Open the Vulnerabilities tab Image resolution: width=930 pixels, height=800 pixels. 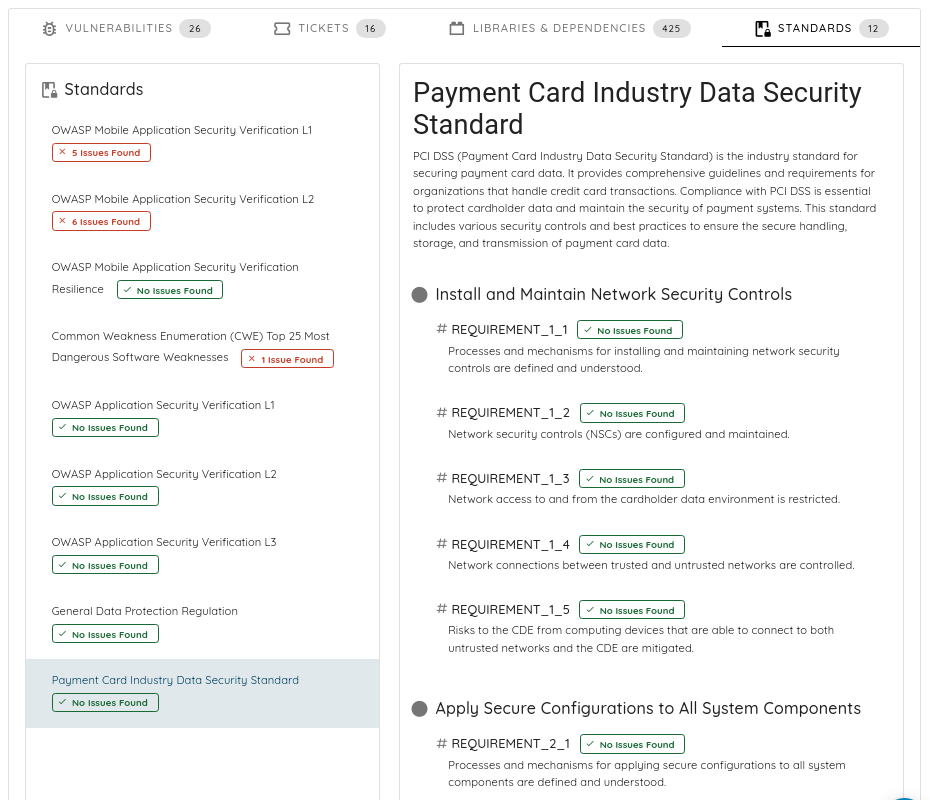[126, 28]
